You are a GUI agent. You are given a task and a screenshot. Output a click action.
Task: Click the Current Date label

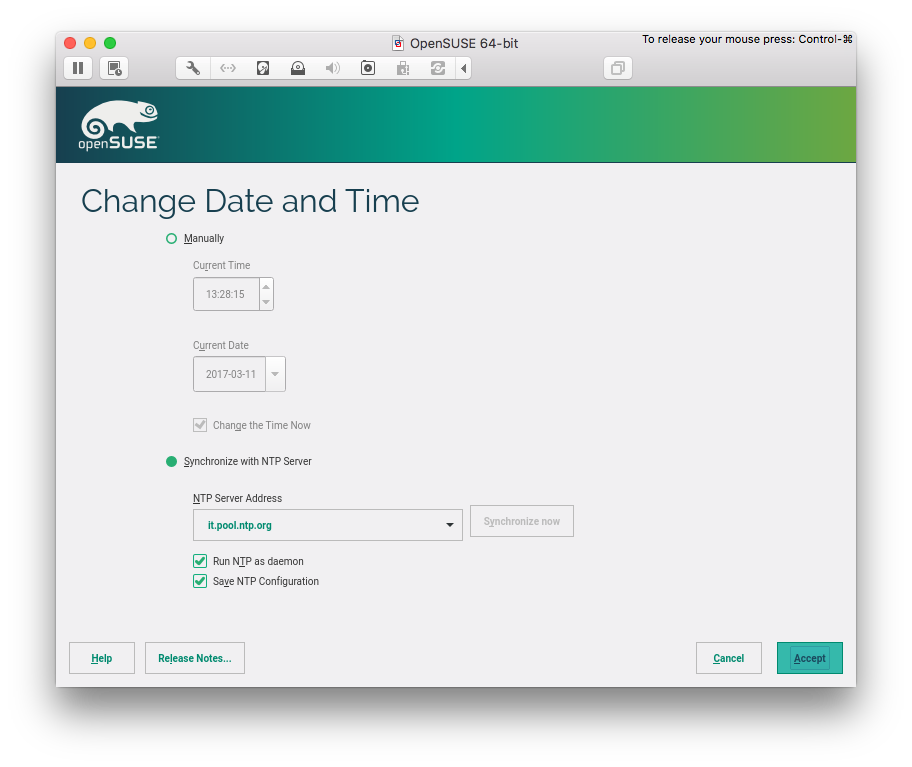[x=221, y=345]
